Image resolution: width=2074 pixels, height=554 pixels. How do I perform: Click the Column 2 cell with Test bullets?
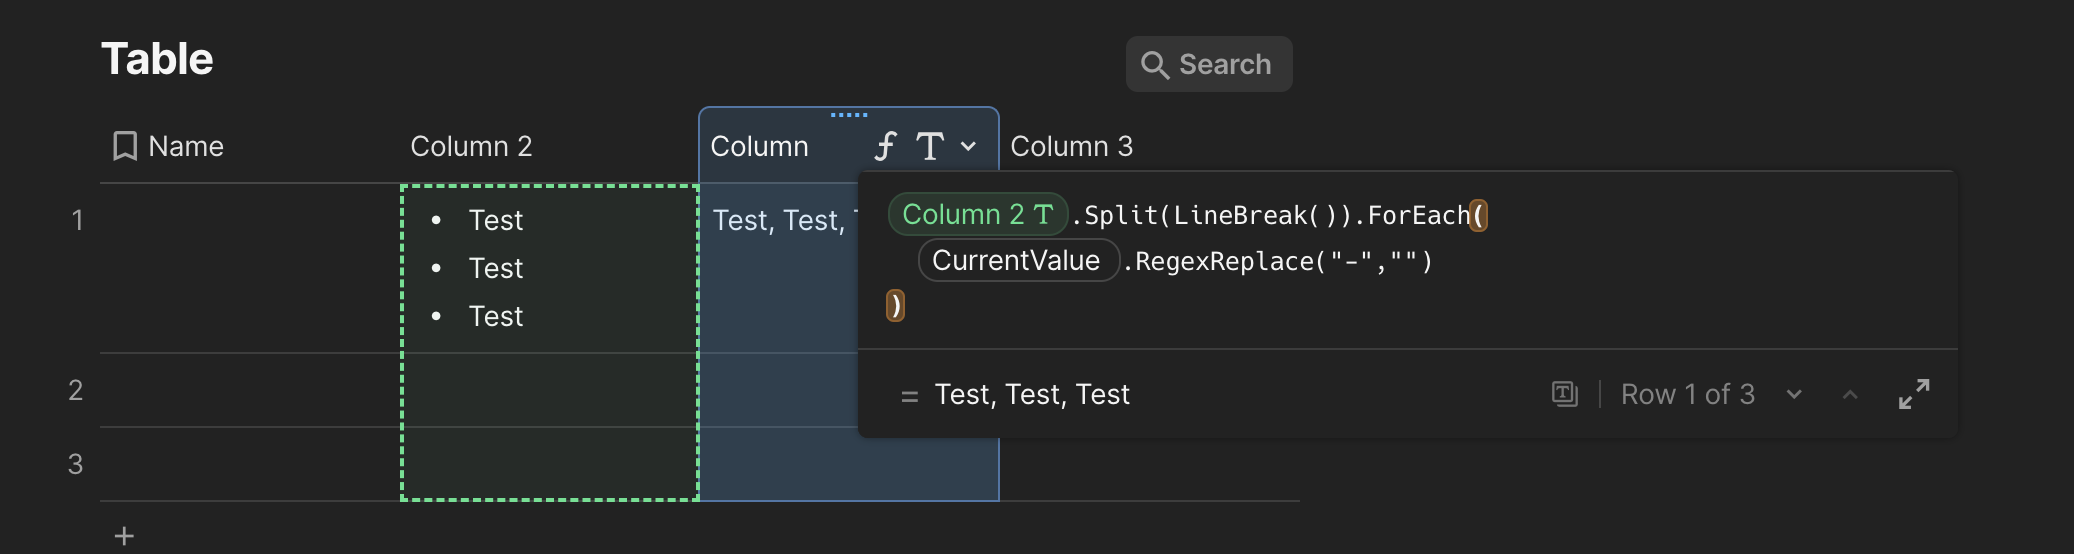(550, 268)
